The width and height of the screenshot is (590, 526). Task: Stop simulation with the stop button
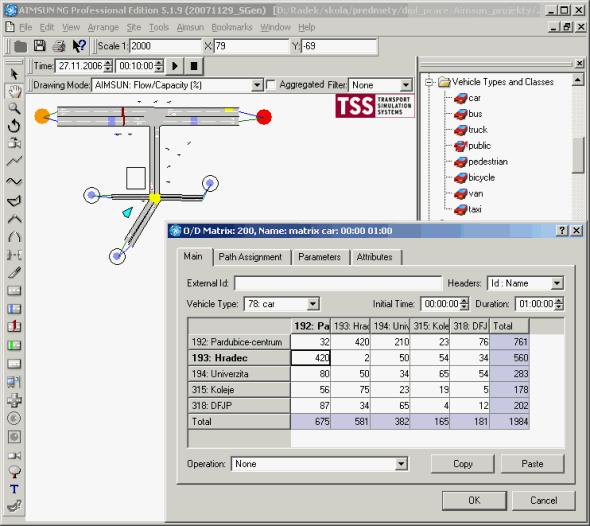(x=194, y=66)
